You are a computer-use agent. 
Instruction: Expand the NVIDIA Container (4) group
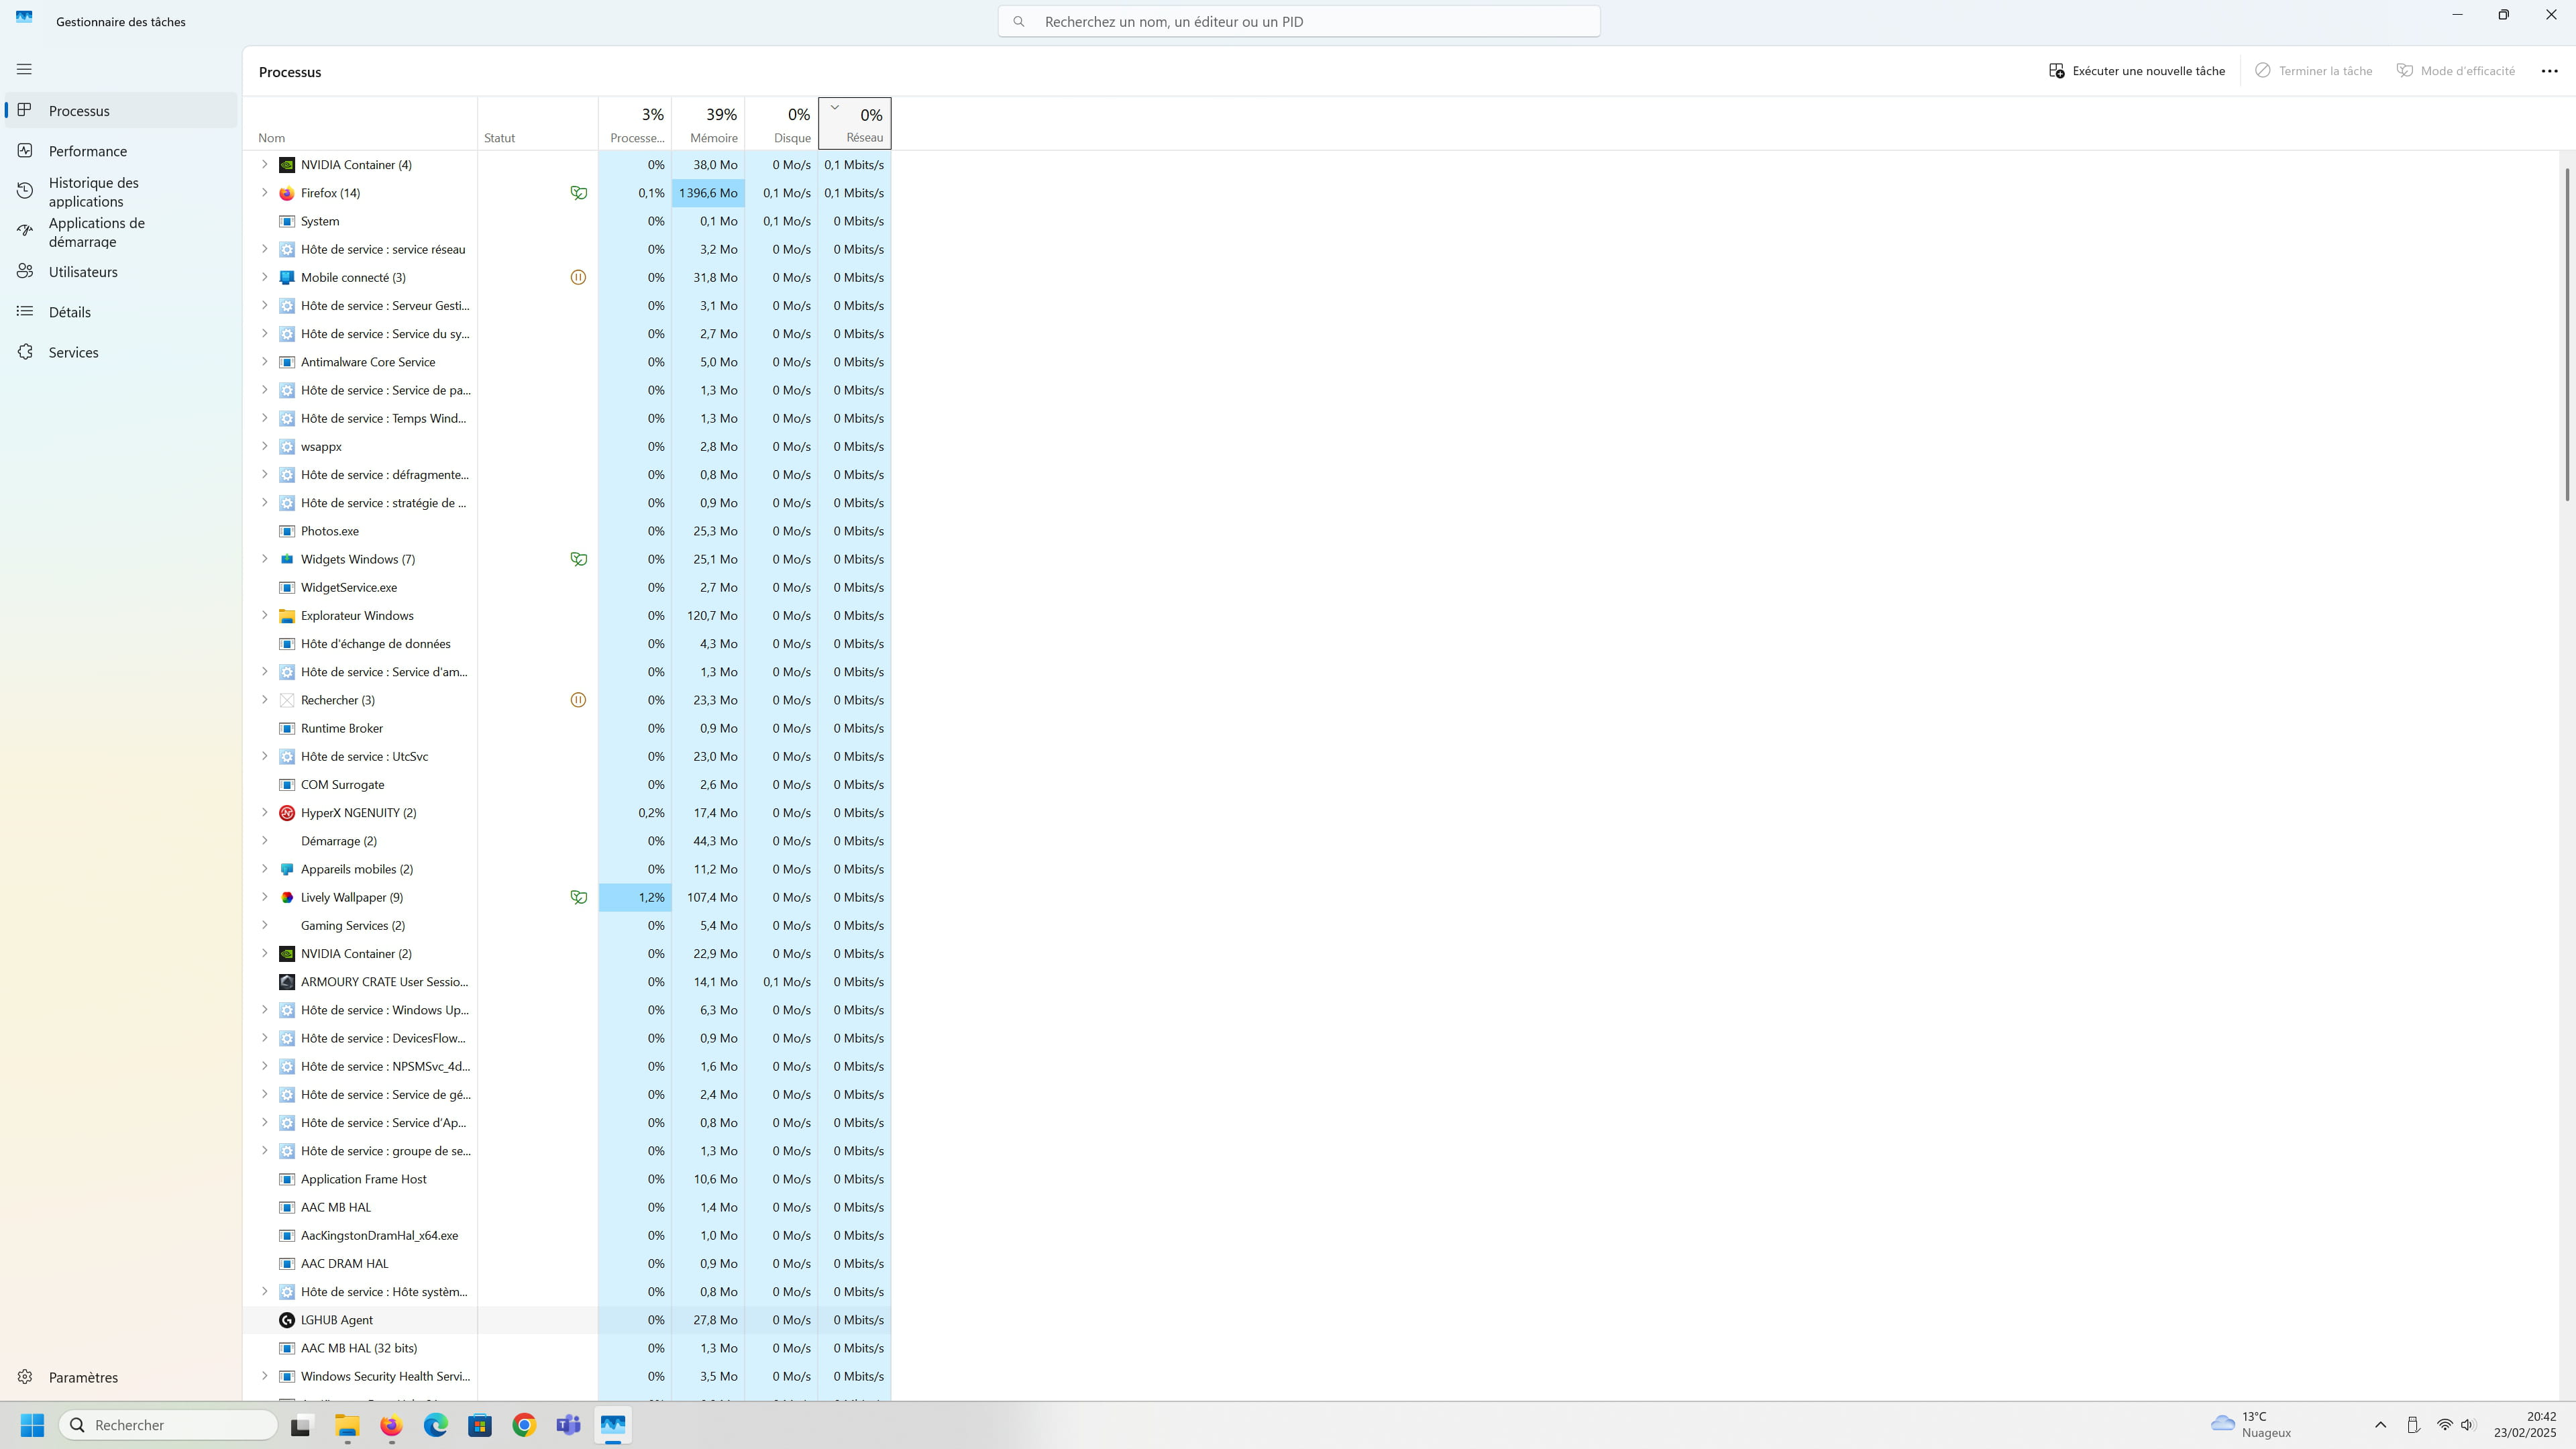[264, 164]
